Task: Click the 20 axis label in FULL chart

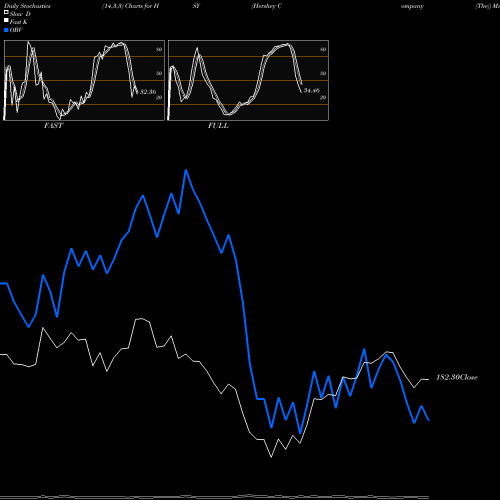Action: click(x=323, y=97)
